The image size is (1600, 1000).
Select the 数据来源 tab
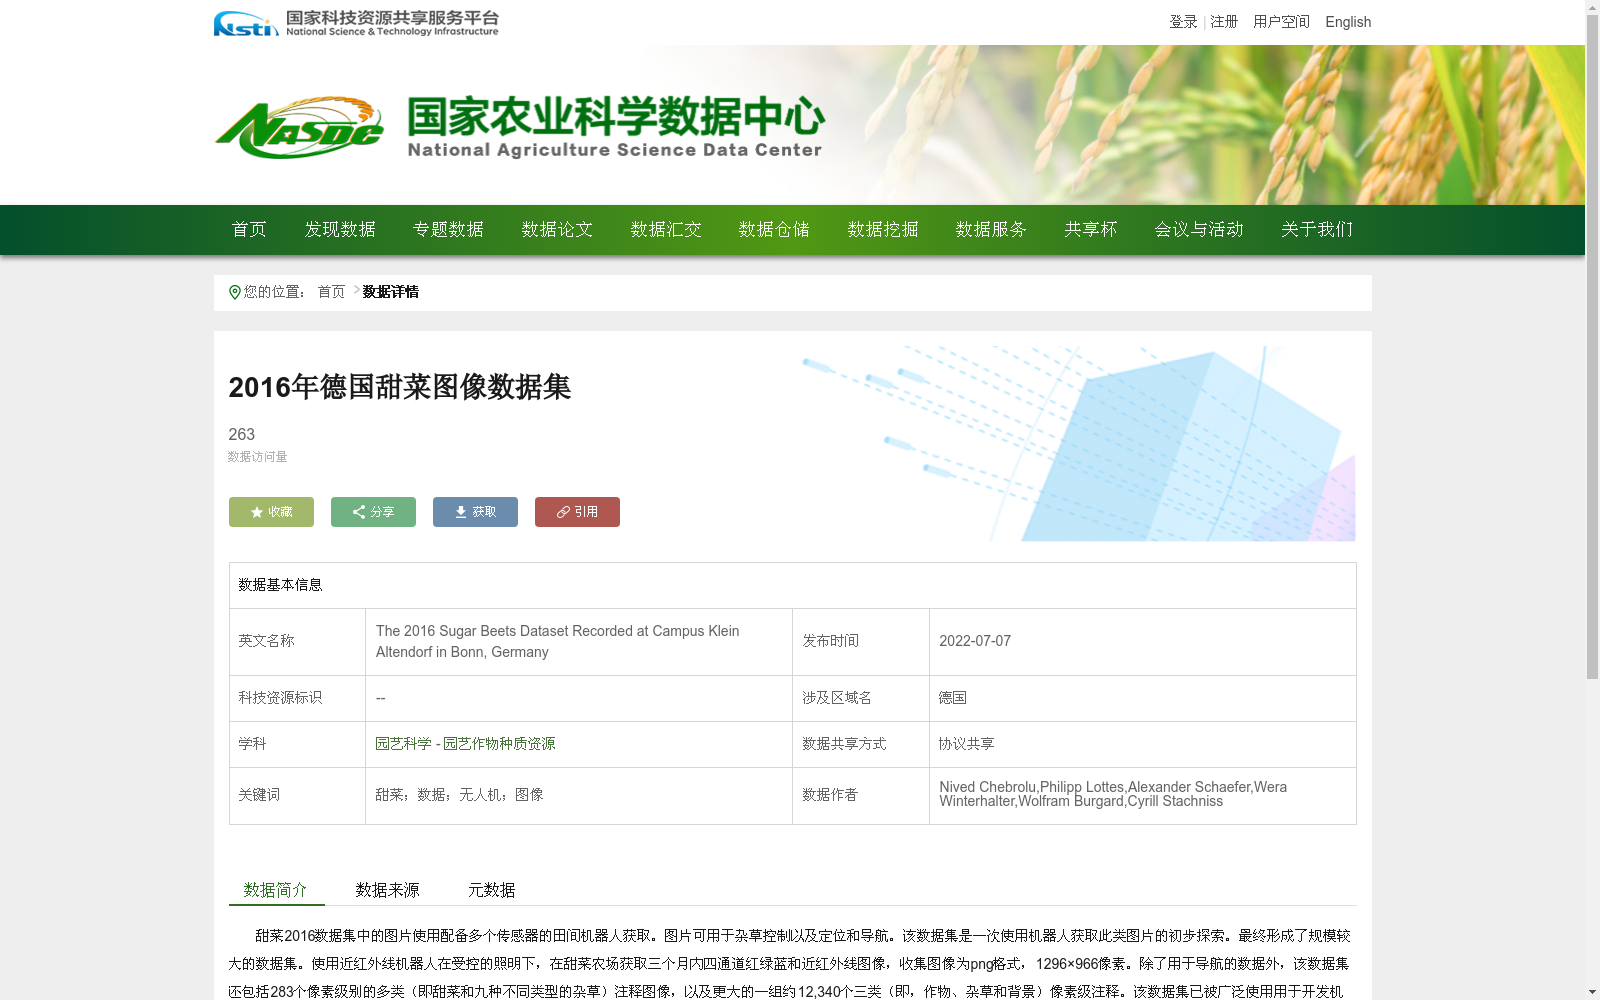(x=388, y=890)
